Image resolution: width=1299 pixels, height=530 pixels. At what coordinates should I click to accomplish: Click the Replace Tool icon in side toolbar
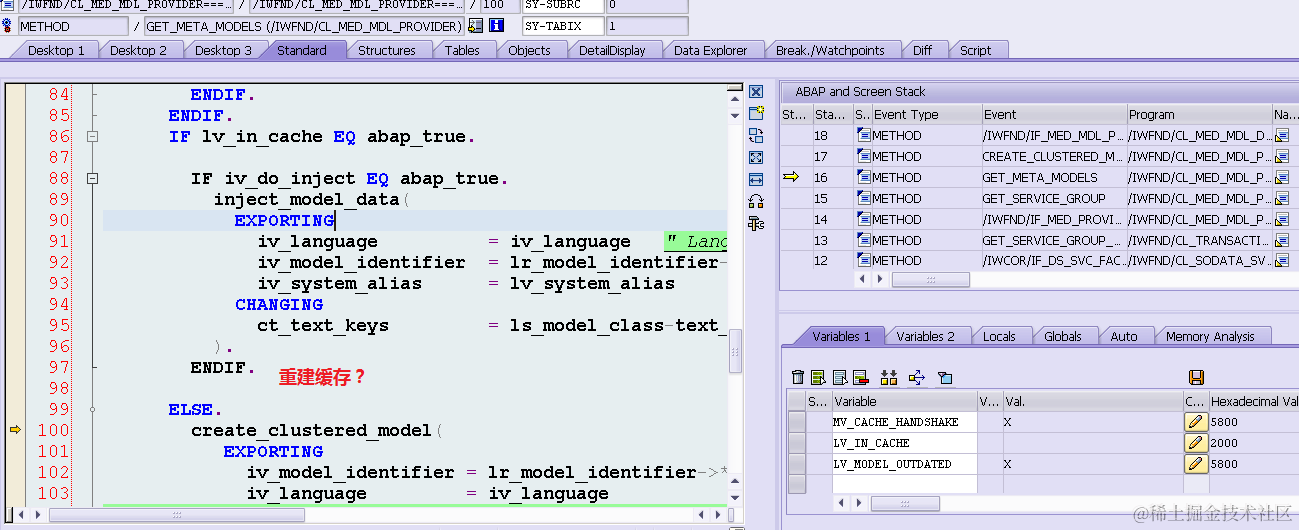point(756,136)
